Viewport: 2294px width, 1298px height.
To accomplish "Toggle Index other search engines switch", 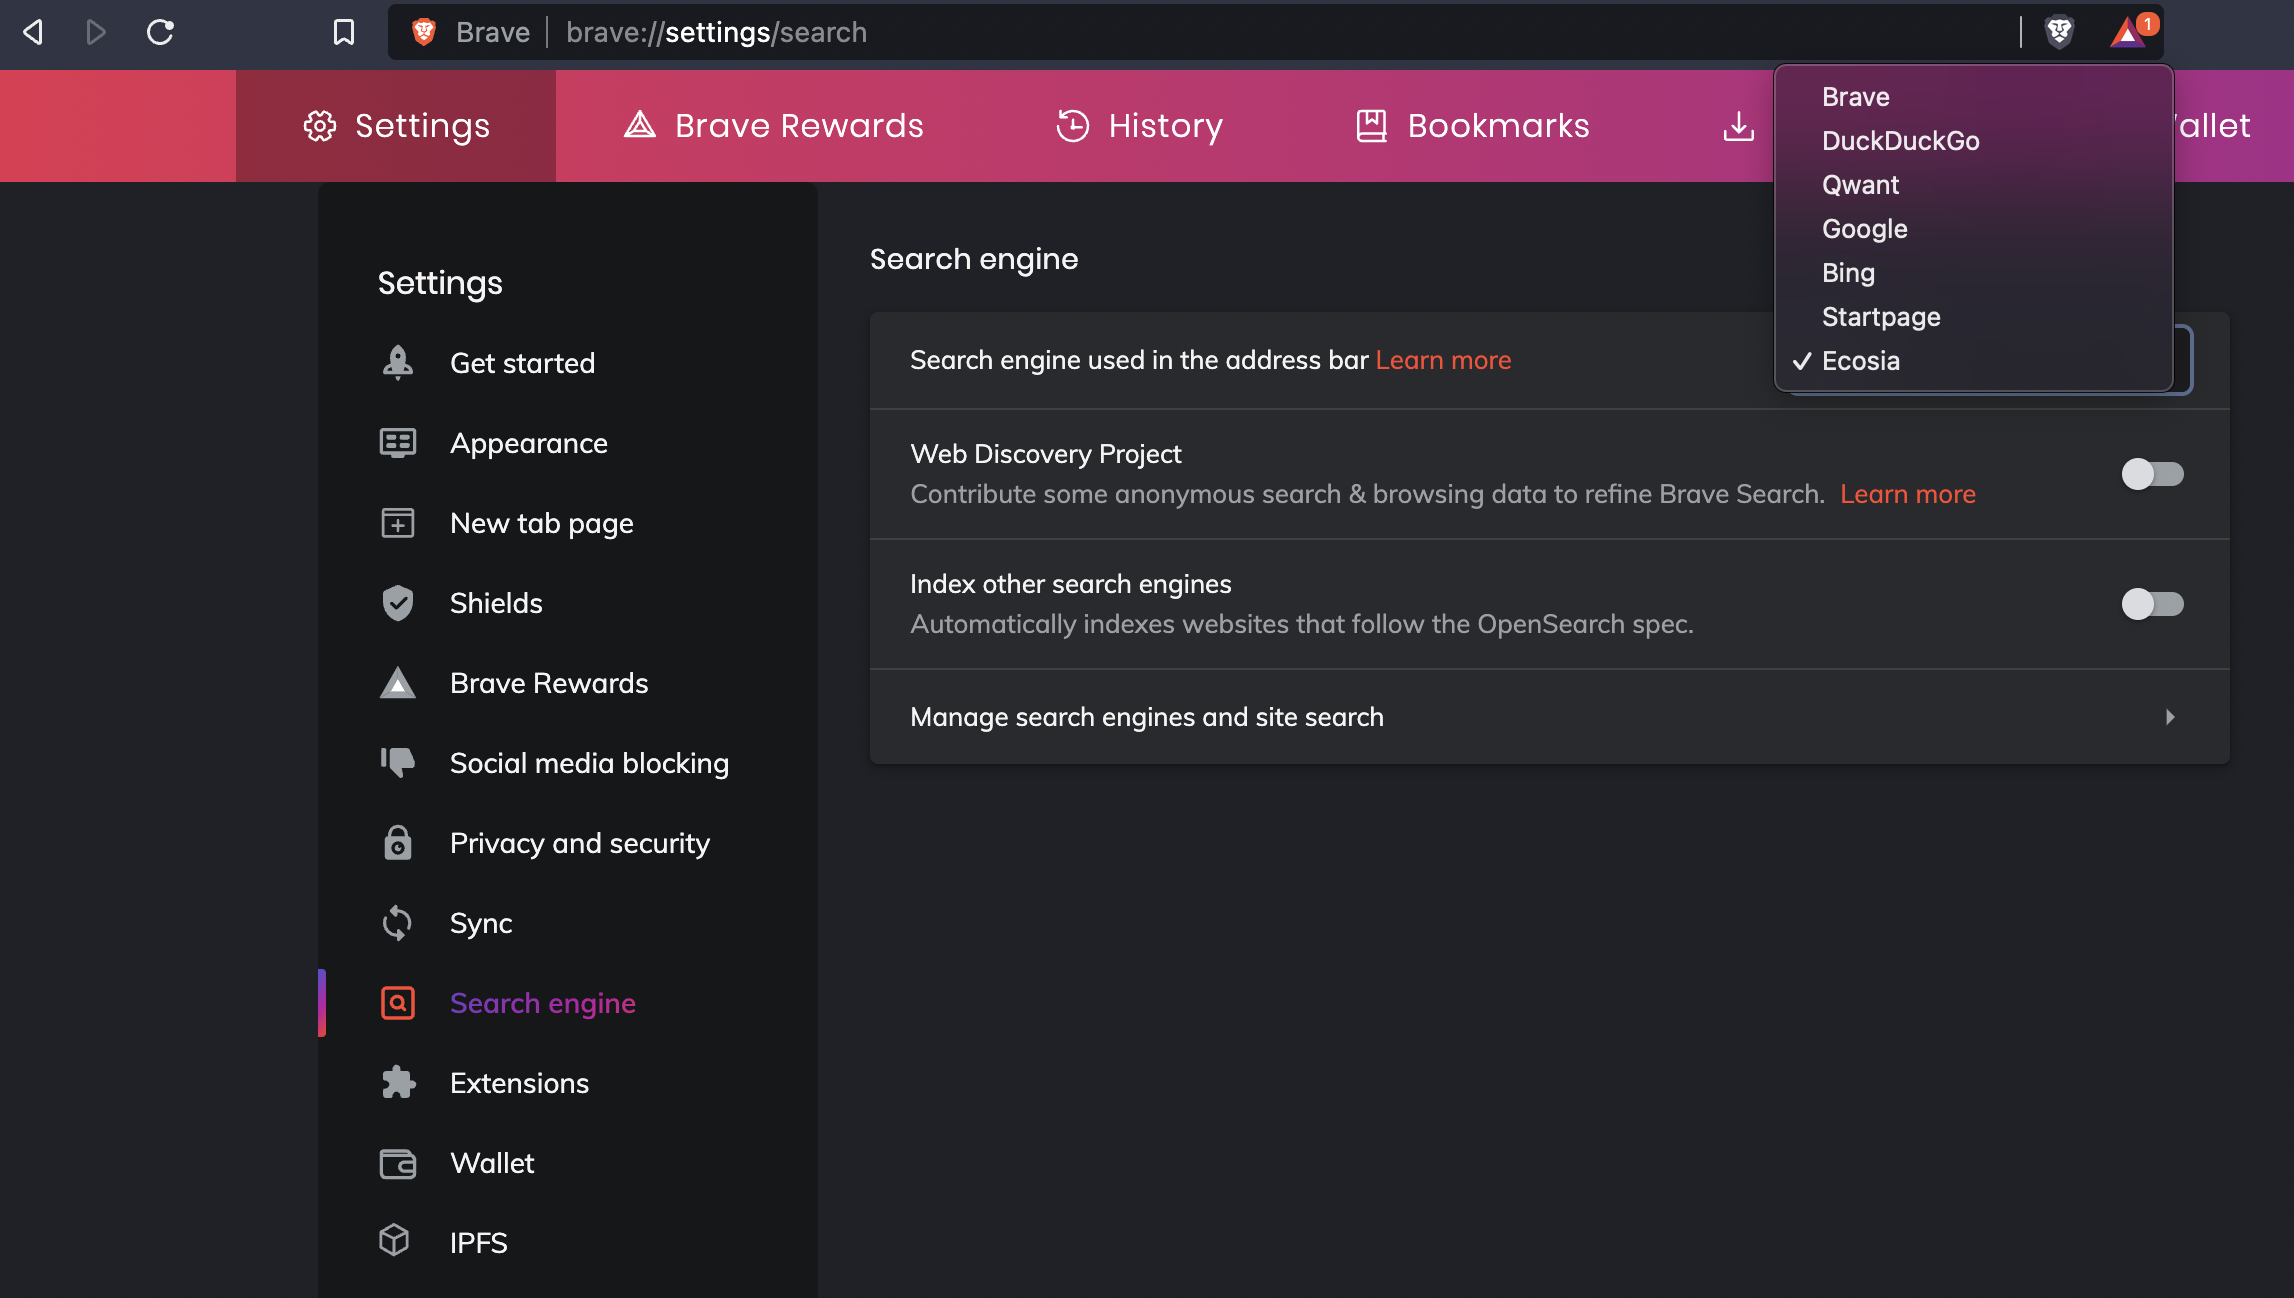I will 2152,604.
